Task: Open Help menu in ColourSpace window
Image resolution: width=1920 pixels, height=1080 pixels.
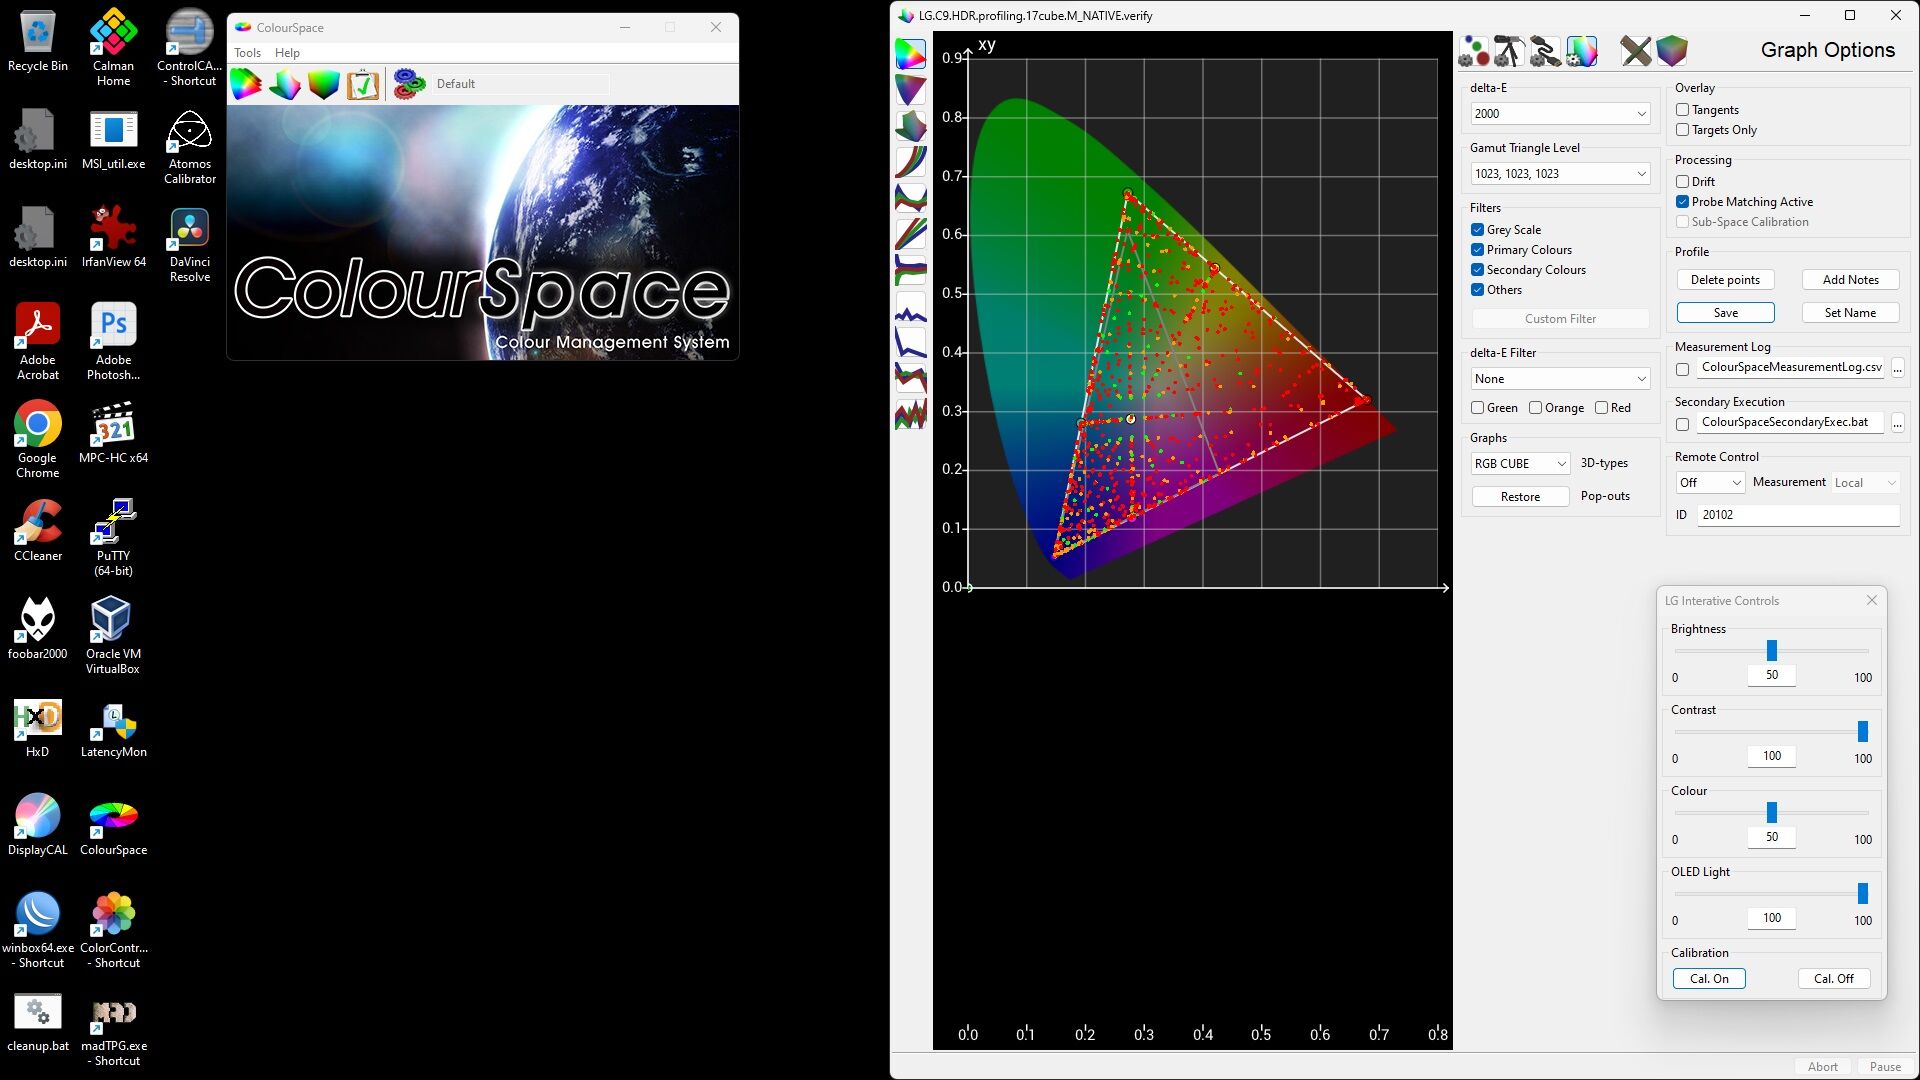Action: point(287,53)
